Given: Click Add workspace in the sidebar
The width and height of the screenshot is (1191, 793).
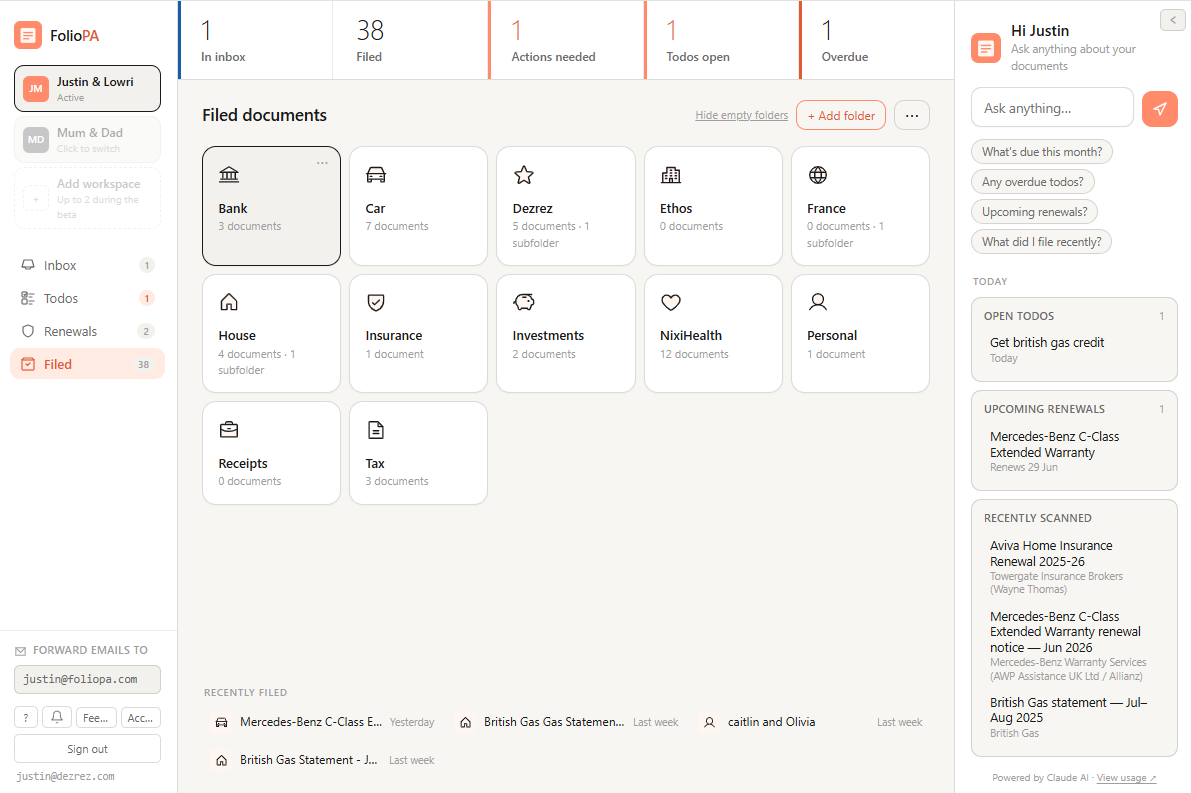Looking at the screenshot, I should 87,198.
